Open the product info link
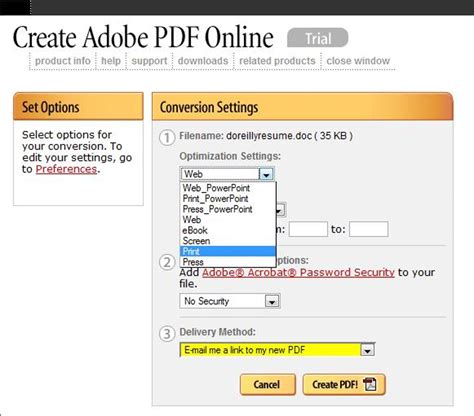Screen dimensions: 474x416 pyautogui.click(x=63, y=61)
